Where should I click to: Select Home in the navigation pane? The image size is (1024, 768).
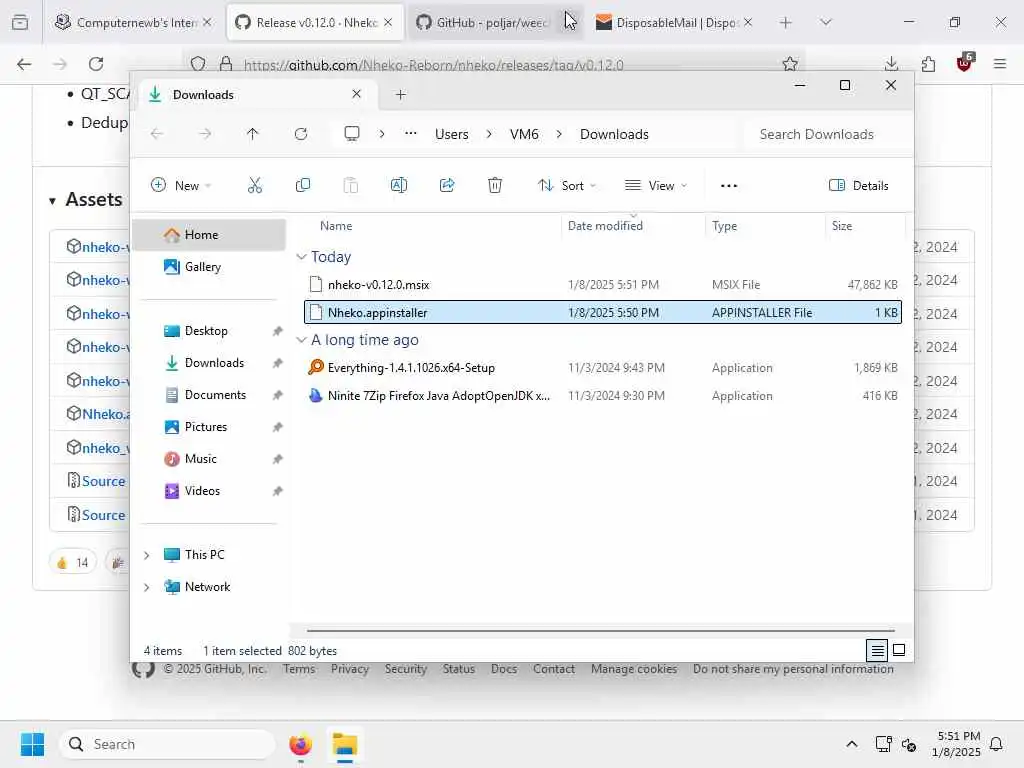(x=209, y=234)
